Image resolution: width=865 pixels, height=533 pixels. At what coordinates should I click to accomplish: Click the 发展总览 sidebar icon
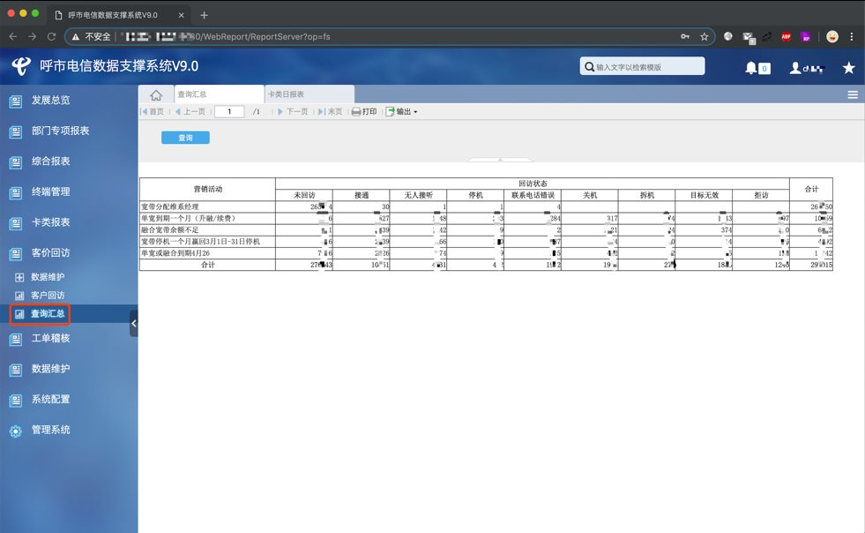pos(15,101)
